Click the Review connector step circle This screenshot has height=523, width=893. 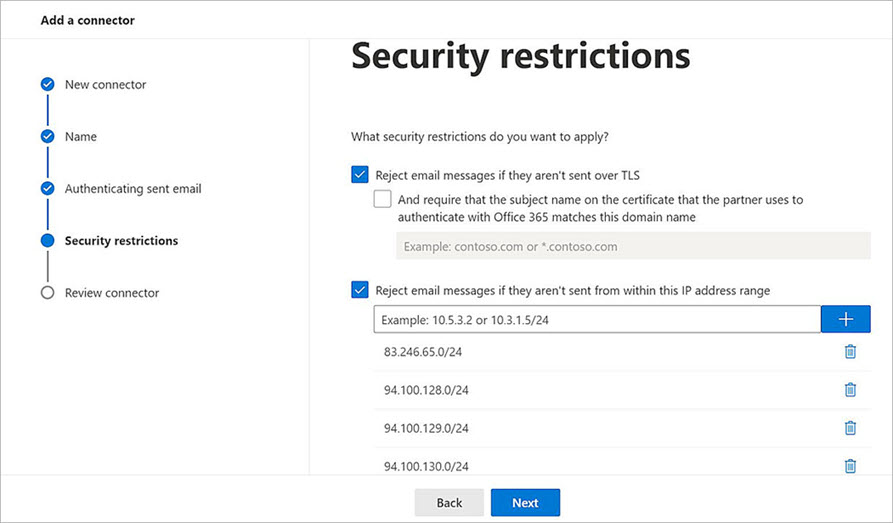point(47,293)
